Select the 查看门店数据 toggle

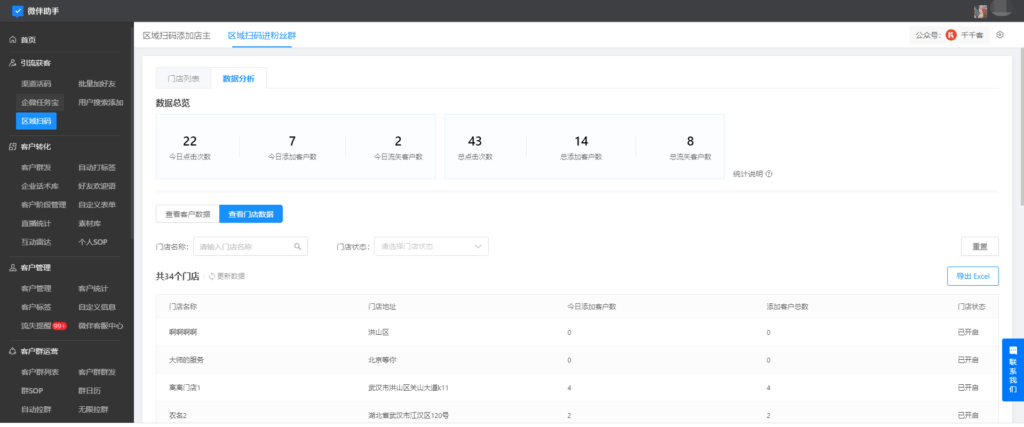(x=251, y=214)
